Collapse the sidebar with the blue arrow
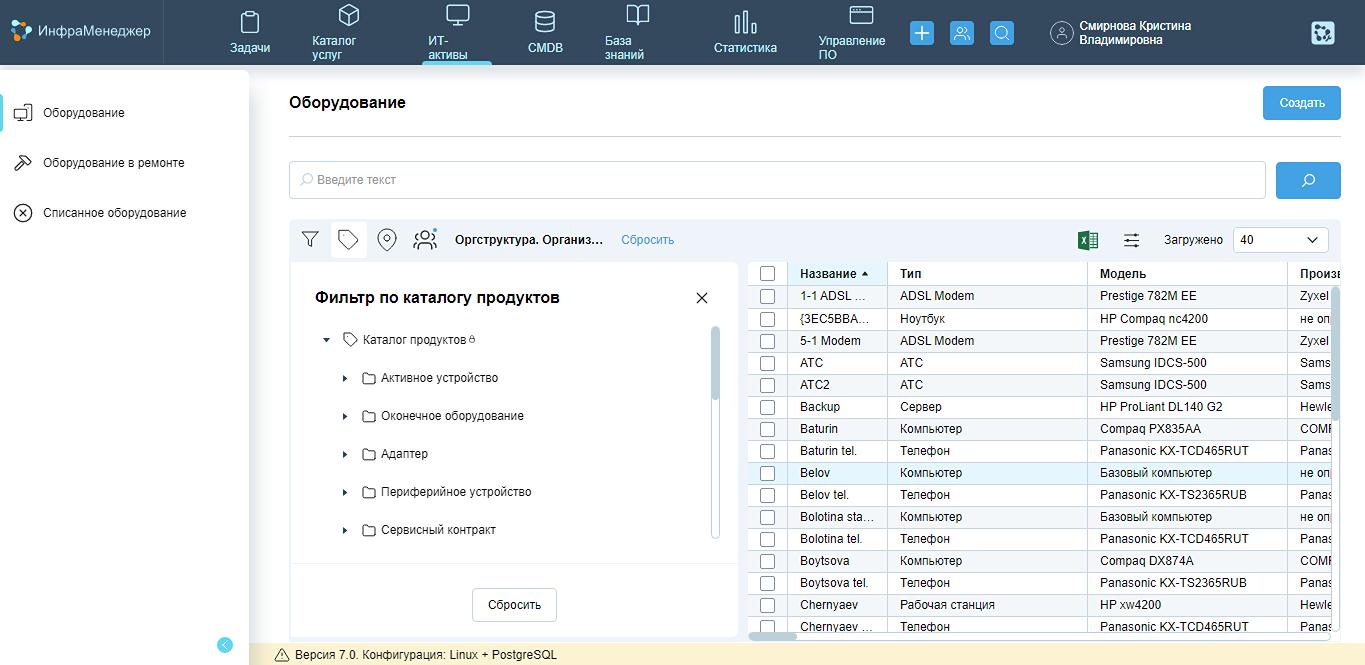This screenshot has height=665, width=1365. pyautogui.click(x=225, y=645)
